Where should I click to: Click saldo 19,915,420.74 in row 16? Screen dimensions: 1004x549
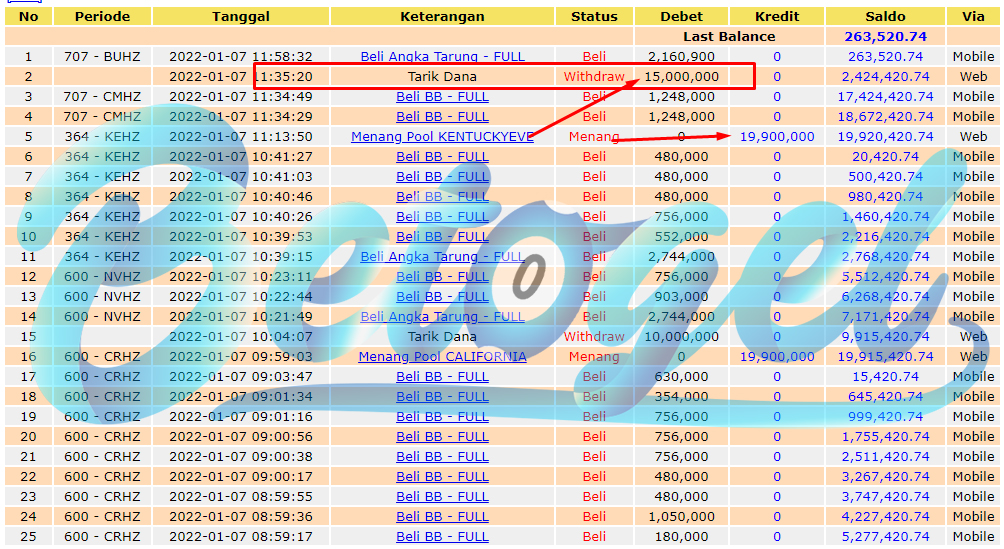886,356
